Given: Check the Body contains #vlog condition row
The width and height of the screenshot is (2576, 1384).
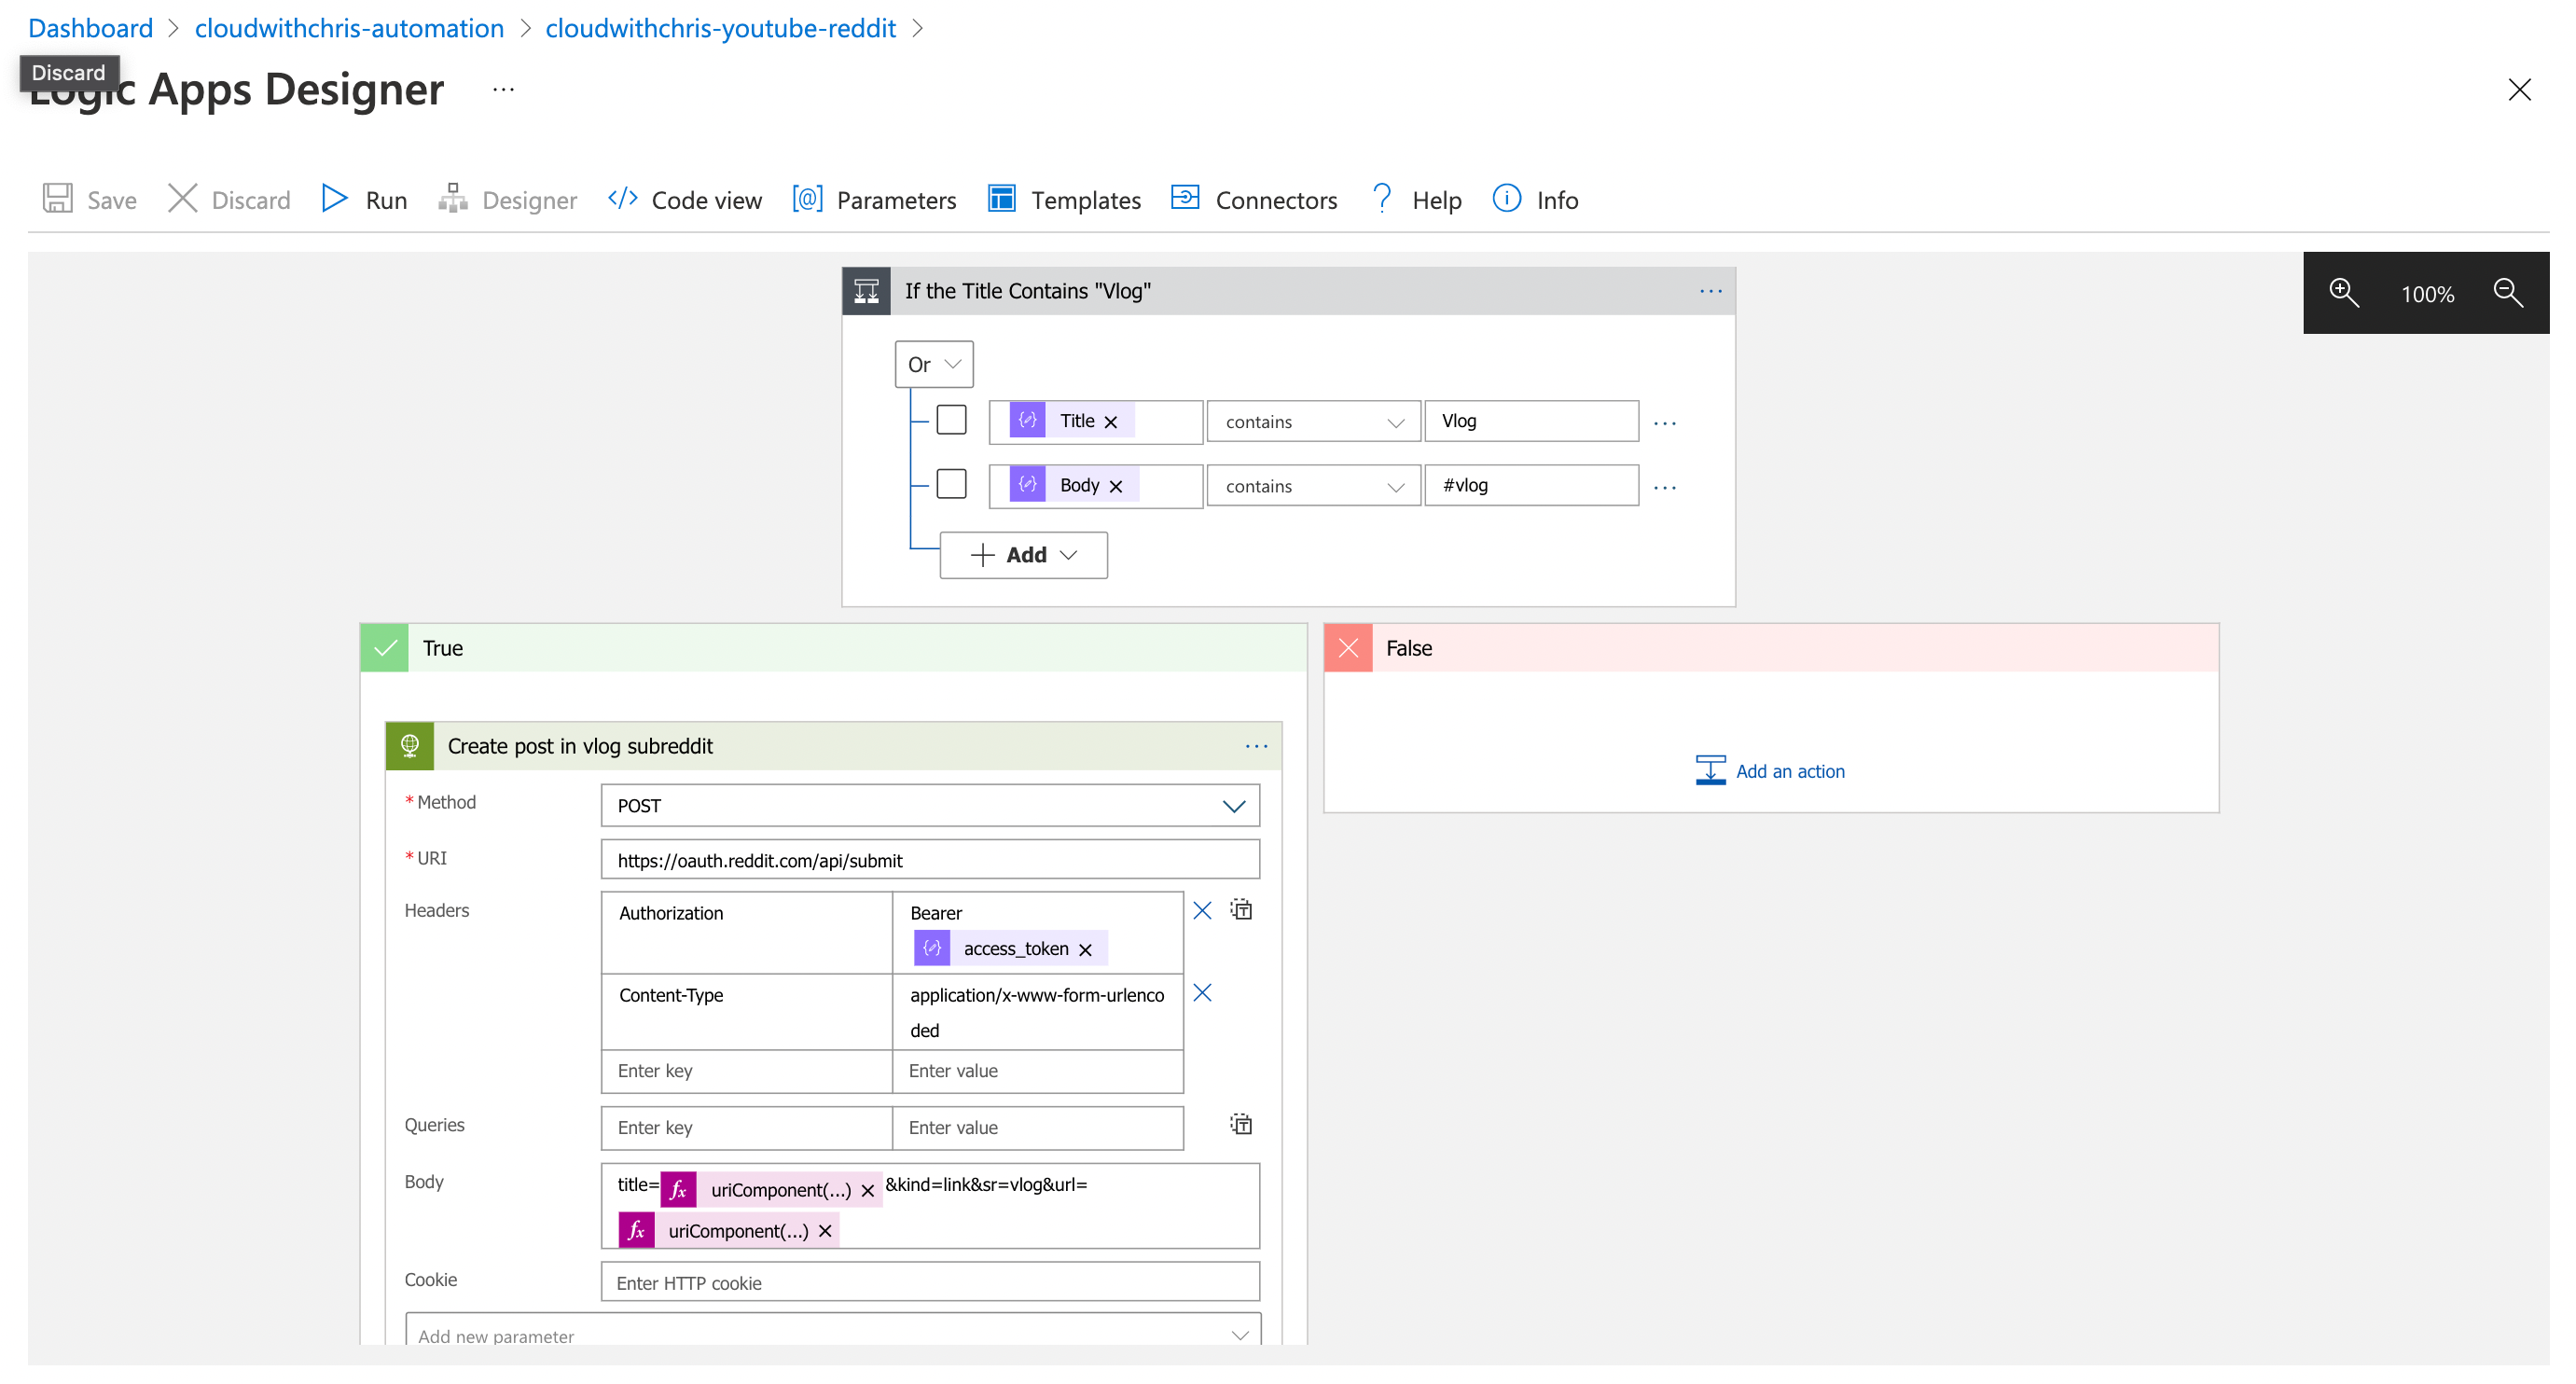Looking at the screenshot, I should point(950,484).
